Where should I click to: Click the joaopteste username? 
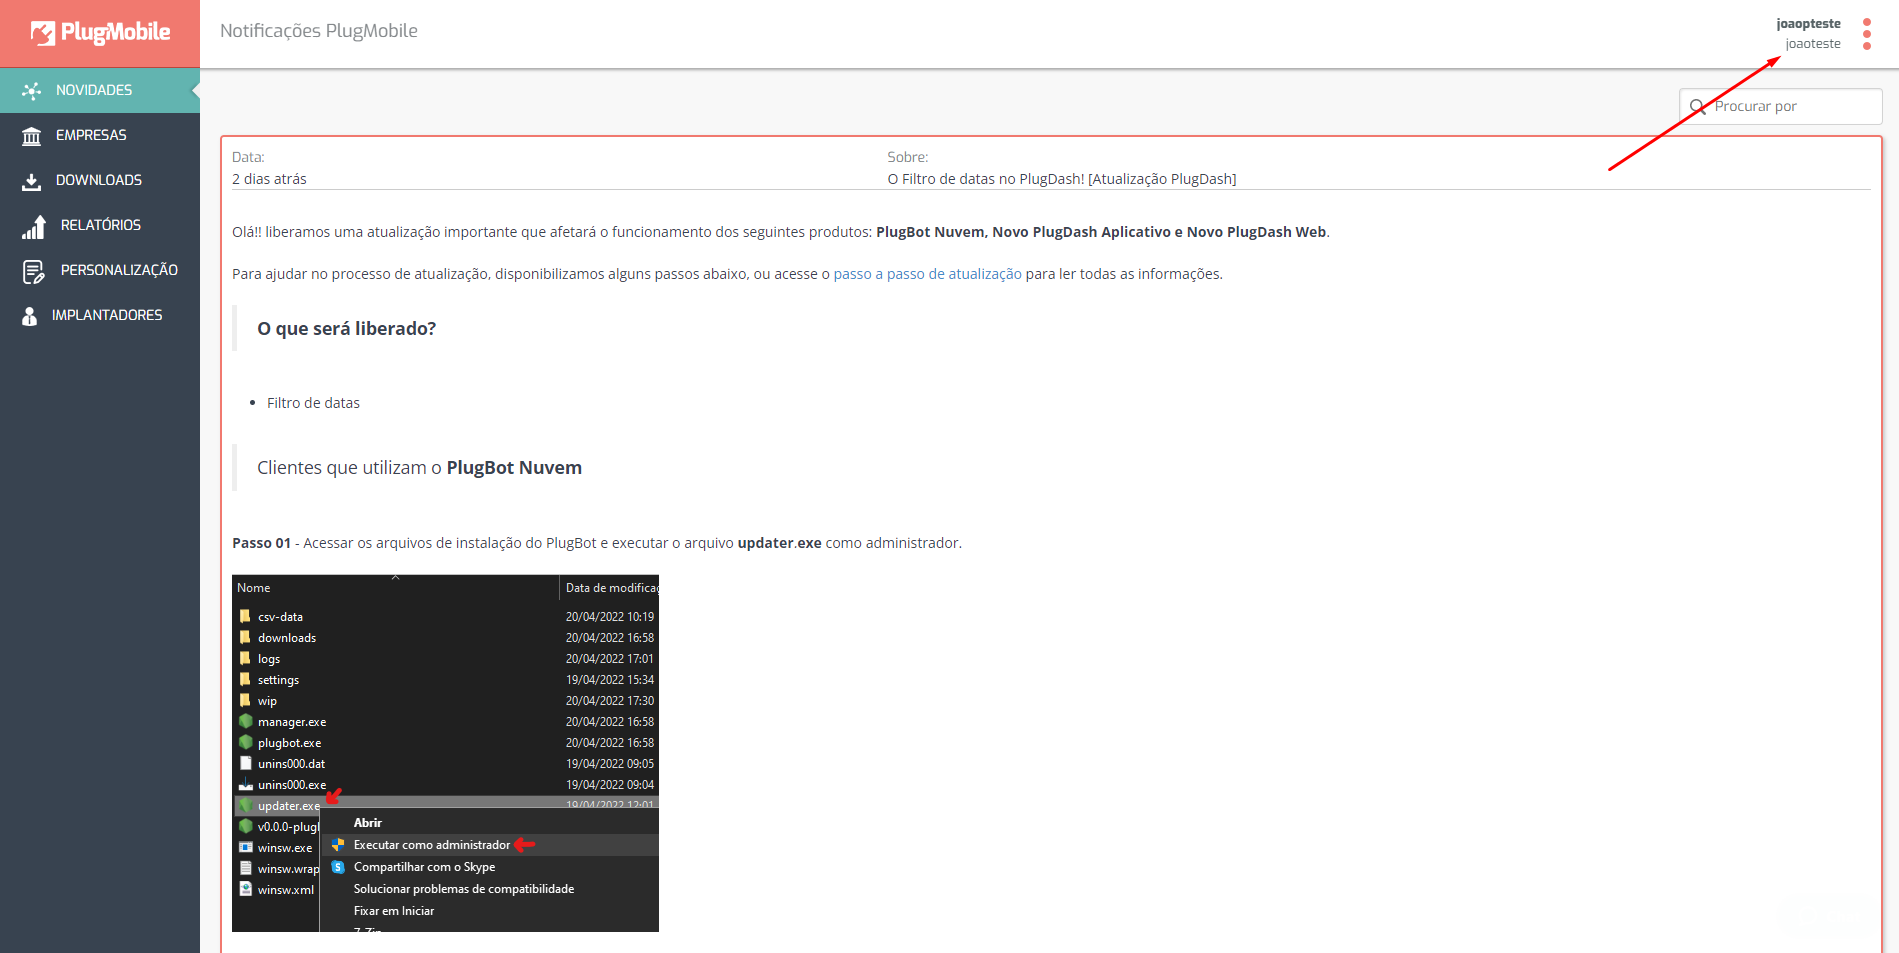click(x=1808, y=24)
